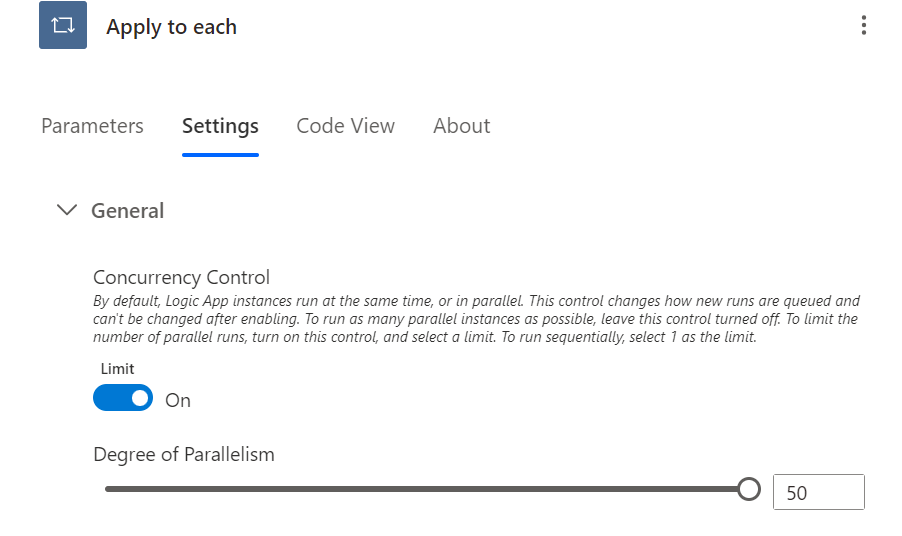Click the "Limit" label above the switch
Screen dimensions: 902x536
(117, 369)
